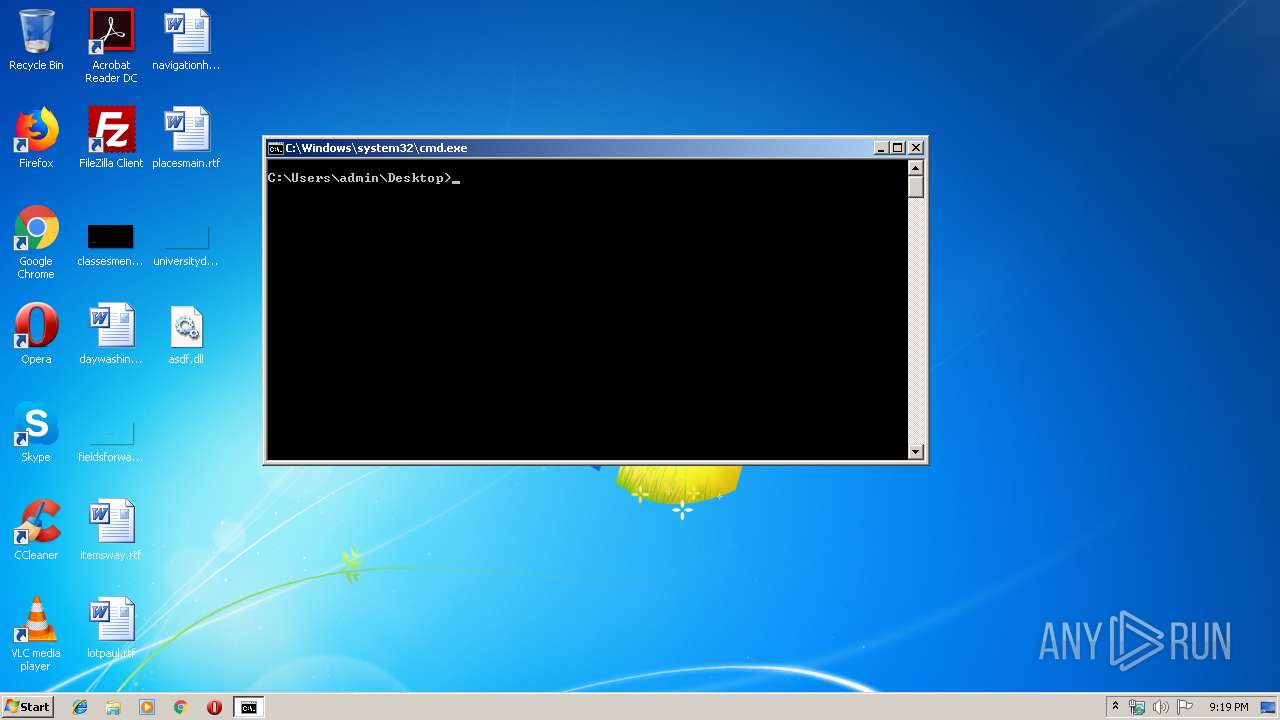Launch Internet Explorer from the taskbar
The width and height of the screenshot is (1280, 720).
80,707
